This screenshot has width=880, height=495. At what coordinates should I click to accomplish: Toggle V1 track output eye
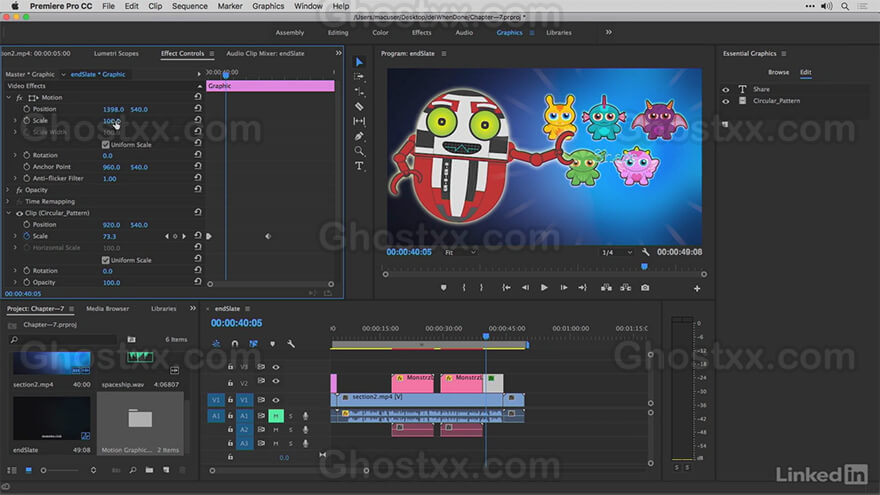(x=276, y=400)
